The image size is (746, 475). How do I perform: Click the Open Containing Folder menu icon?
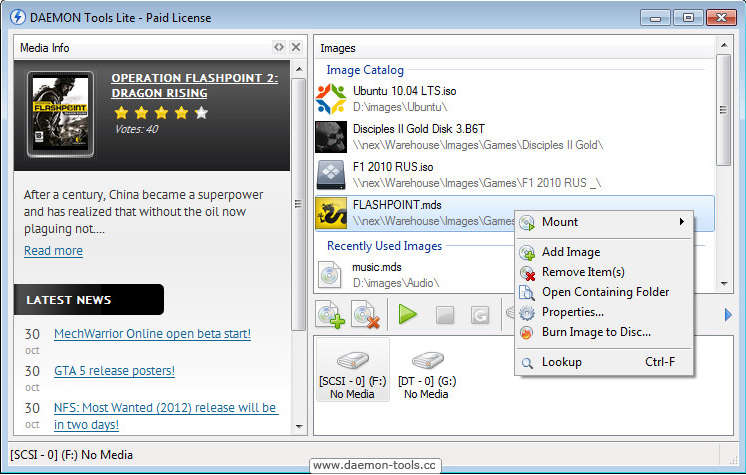(x=526, y=292)
